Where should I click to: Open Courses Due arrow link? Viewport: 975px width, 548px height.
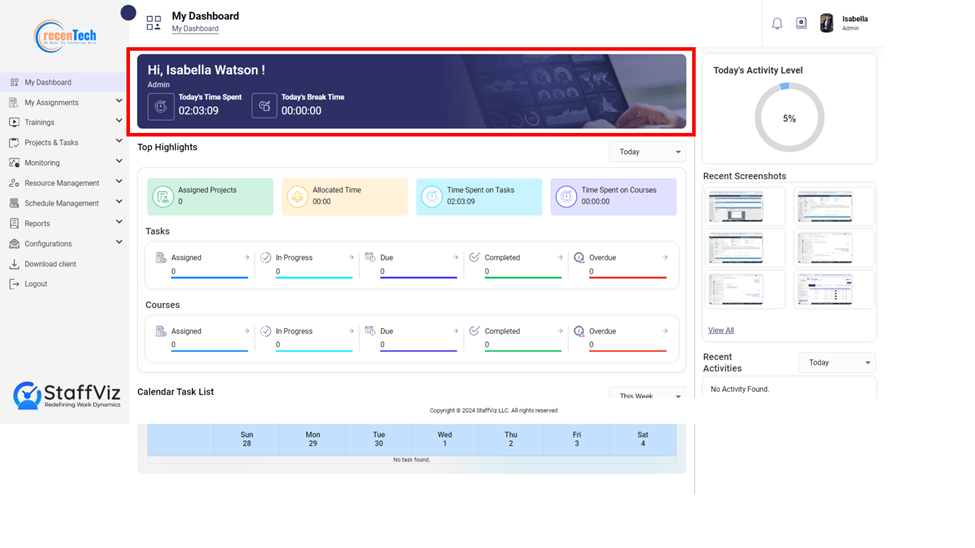[455, 331]
